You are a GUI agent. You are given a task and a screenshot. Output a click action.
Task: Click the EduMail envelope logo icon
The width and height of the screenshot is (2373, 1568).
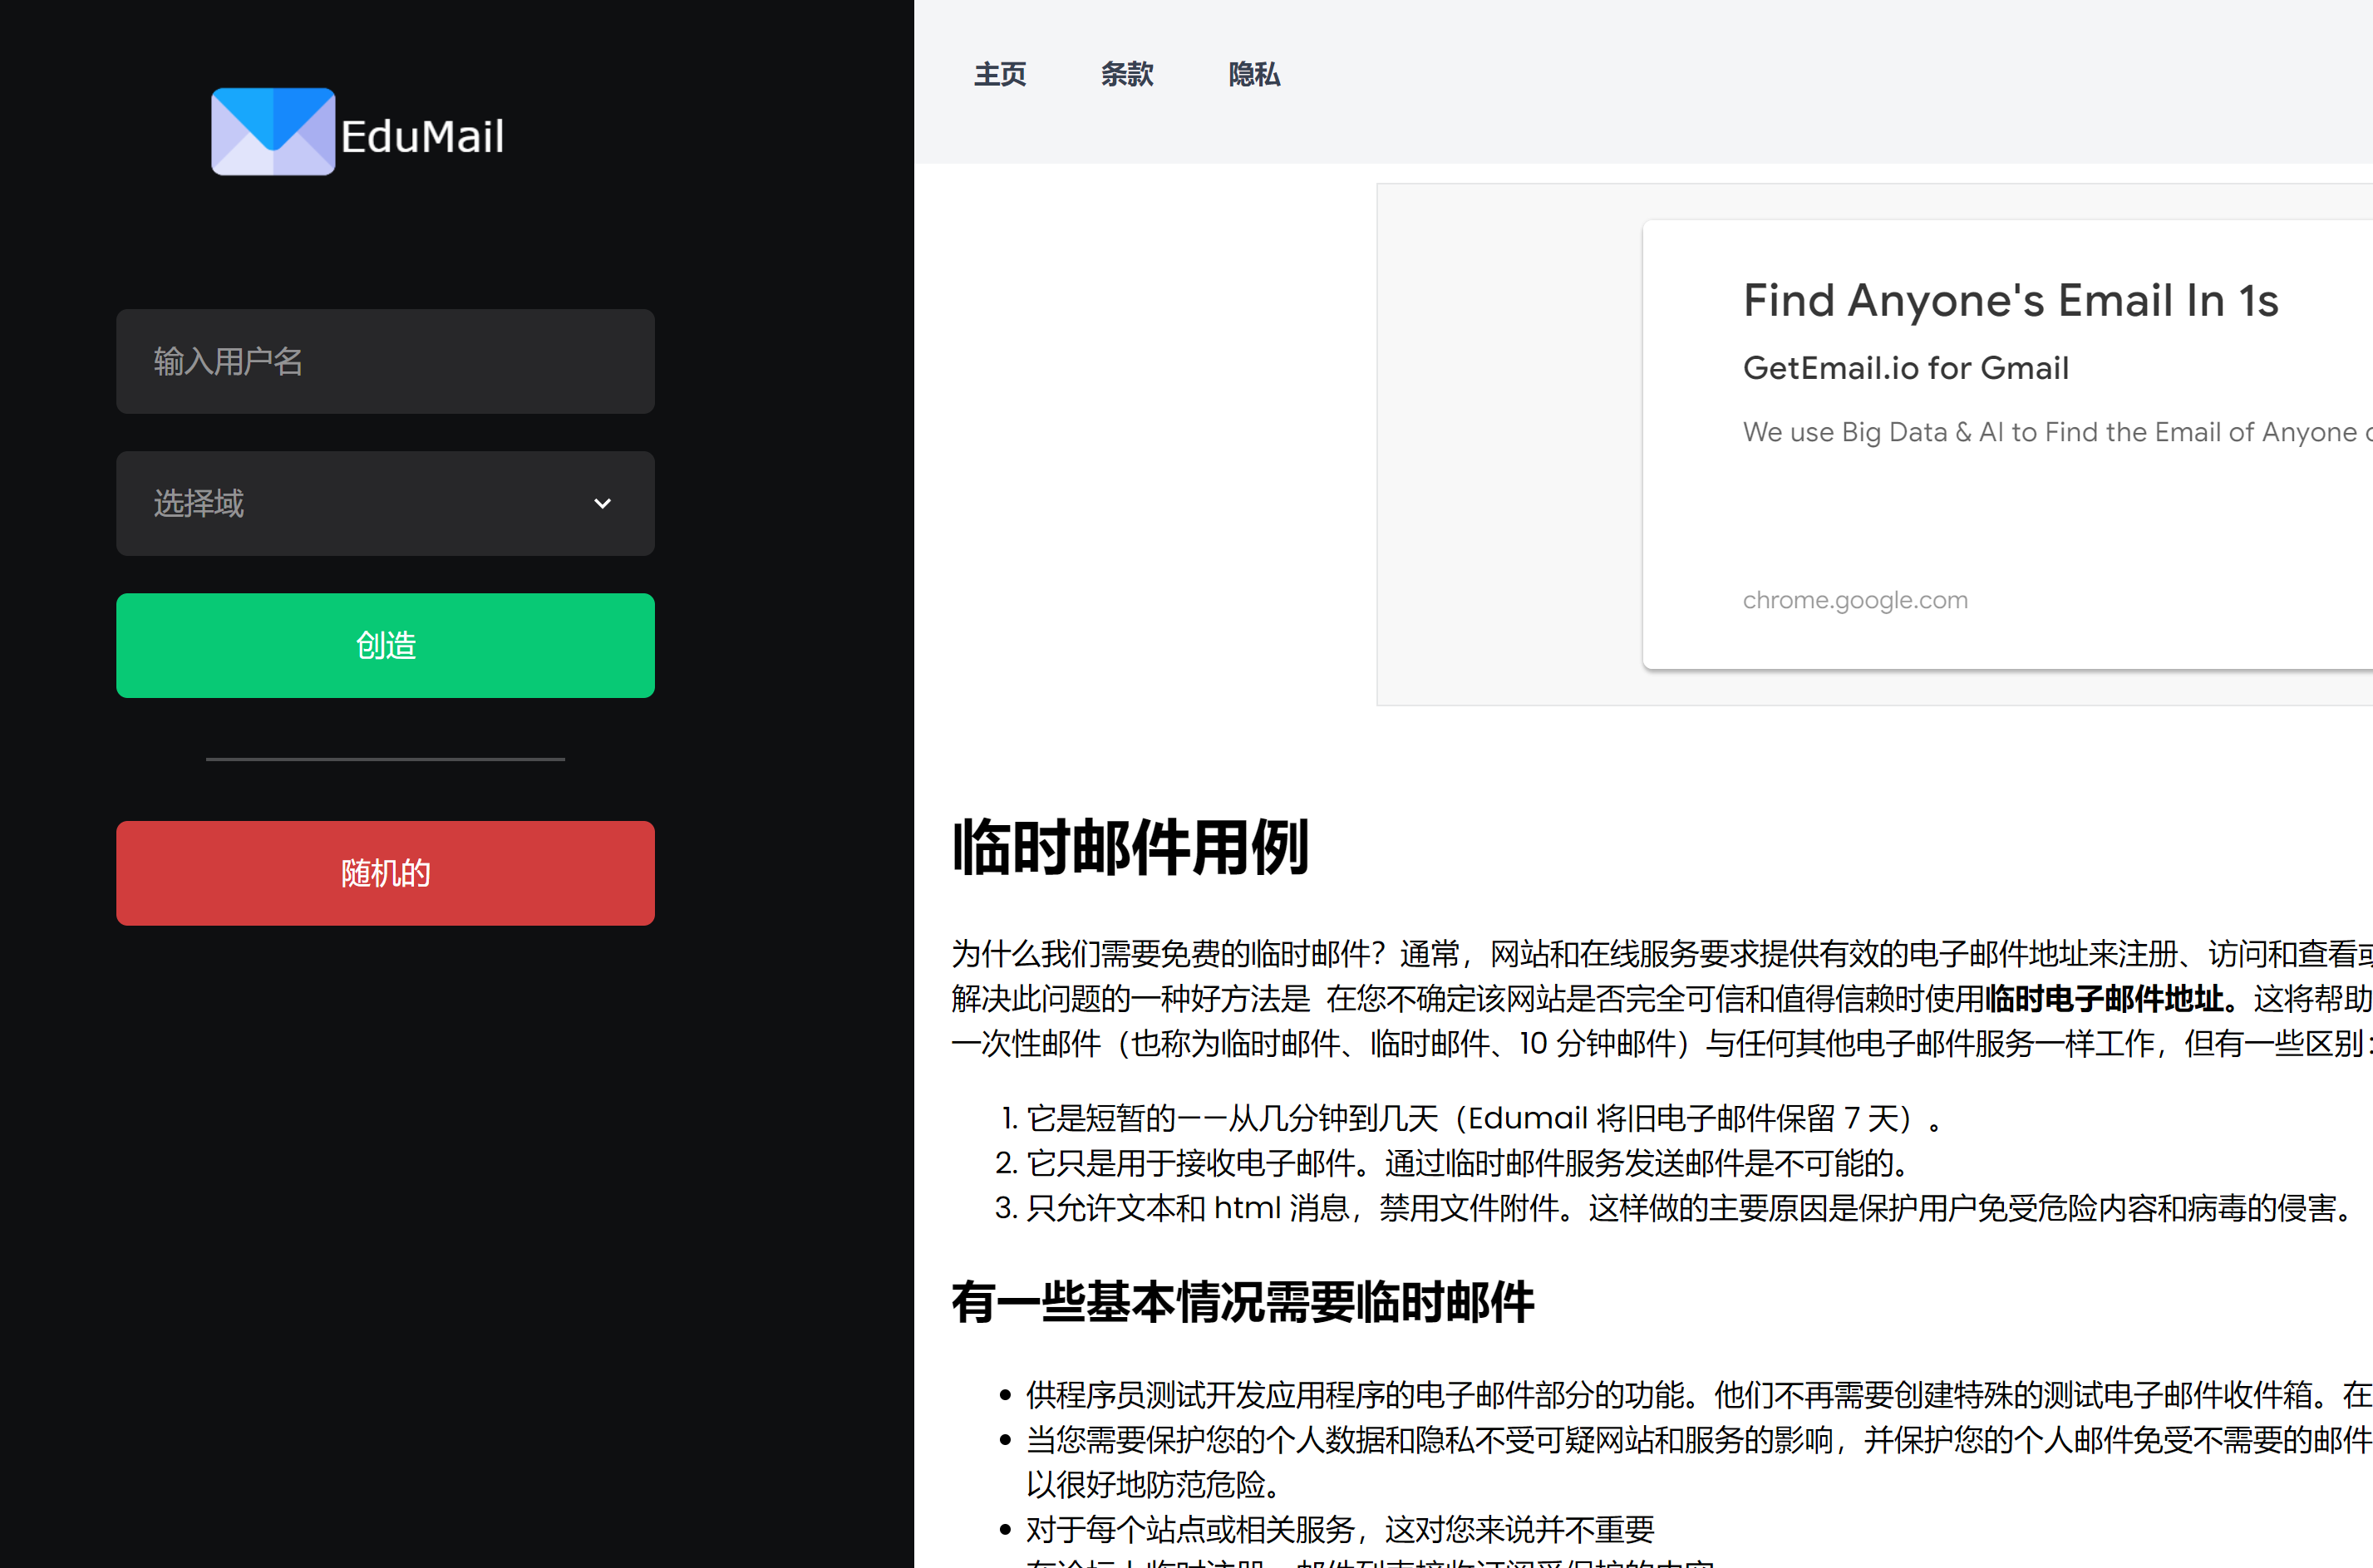click(272, 132)
